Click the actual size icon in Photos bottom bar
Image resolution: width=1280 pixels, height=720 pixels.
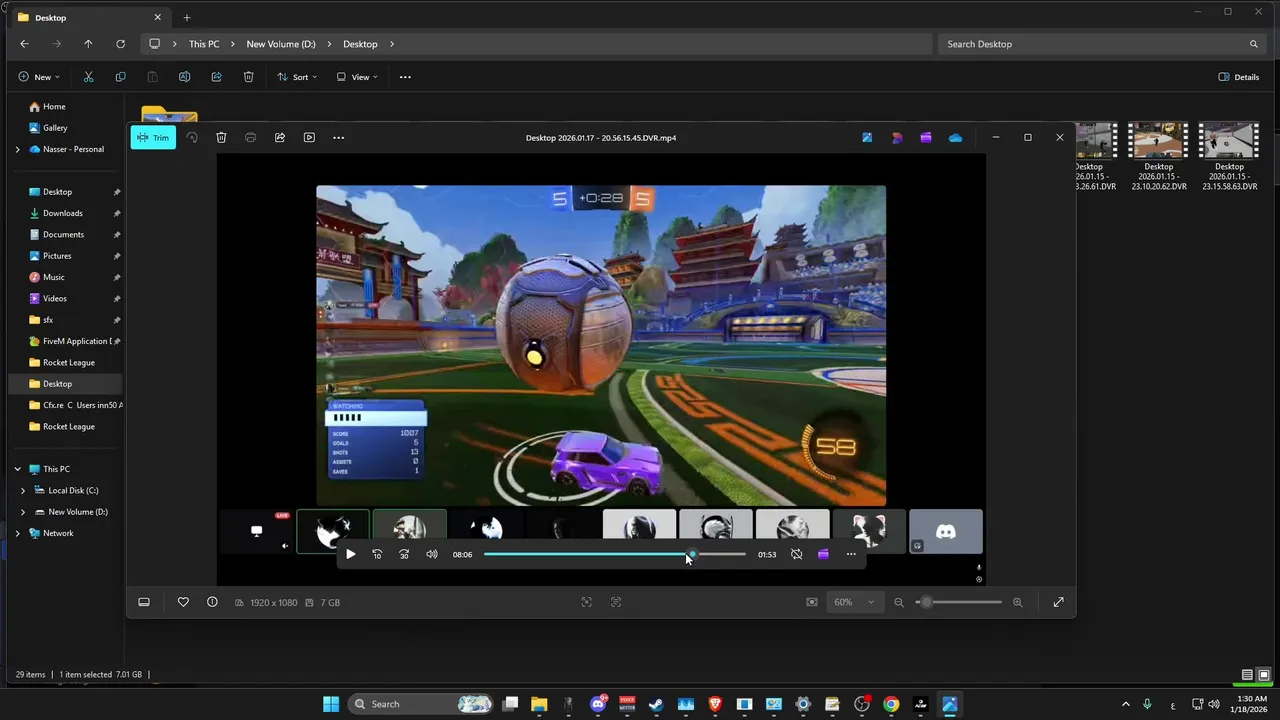(616, 602)
